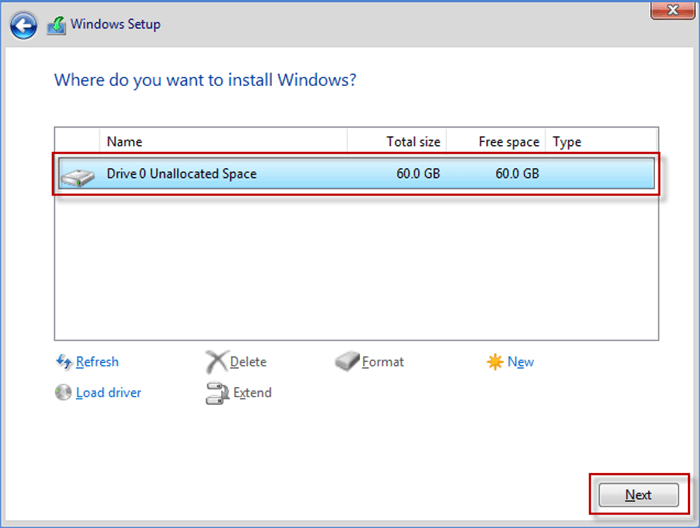Click the blue back arrow button
This screenshot has height=528, width=700.
pos(24,24)
